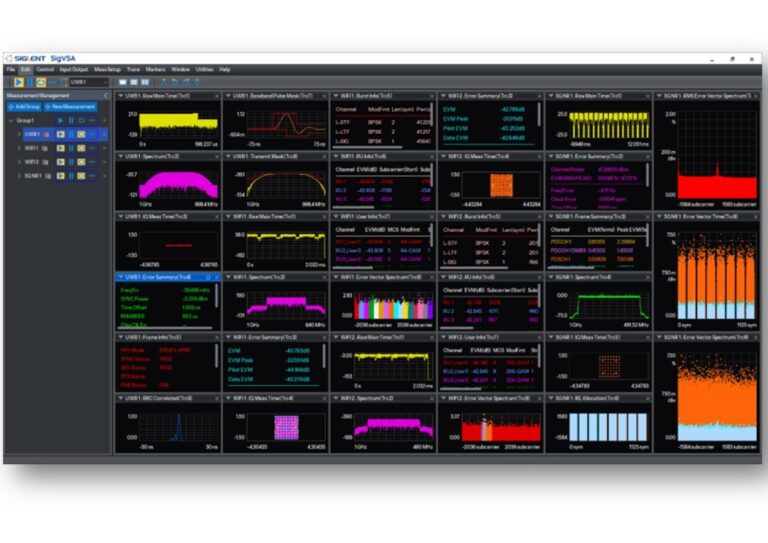Run the UWB1 measurement with its play icon
The image size is (768, 543).
[60, 134]
